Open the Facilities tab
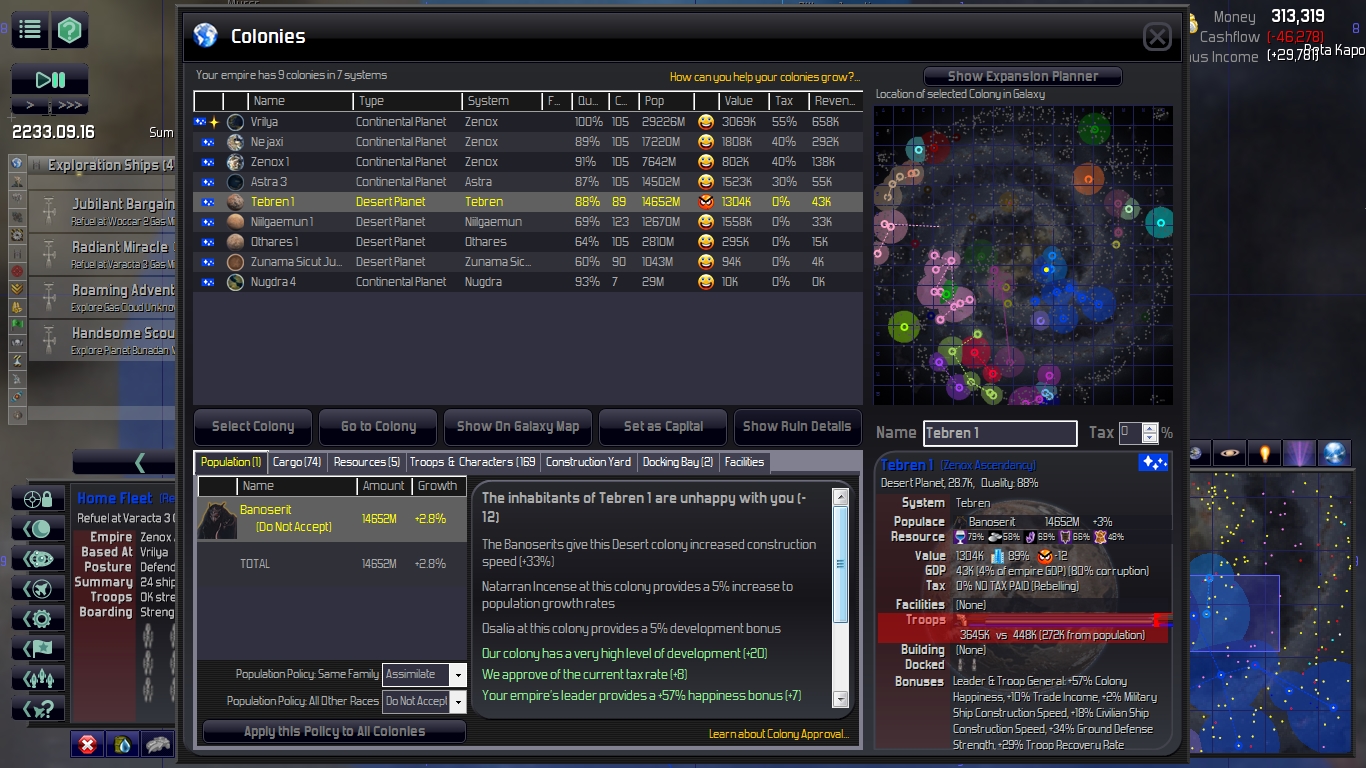Screen dimensions: 1366x768 (x=744, y=462)
